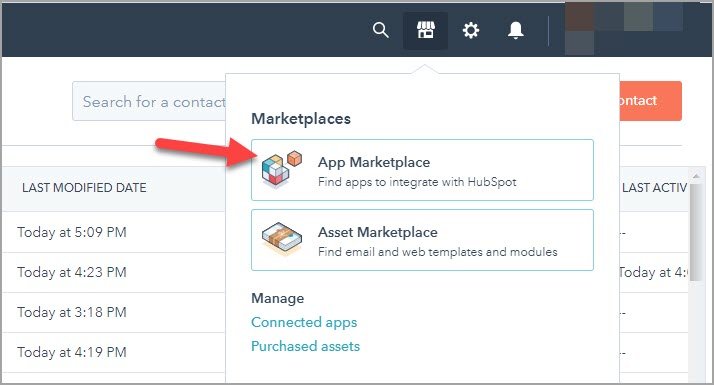Image resolution: width=714 pixels, height=385 pixels.
Task: Open the Connected apps link
Action: 304,323
